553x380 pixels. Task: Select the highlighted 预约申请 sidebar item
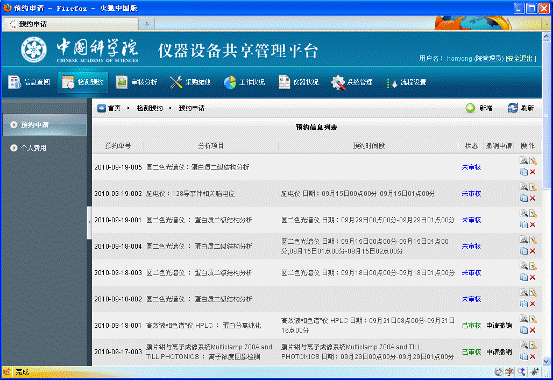(44, 125)
